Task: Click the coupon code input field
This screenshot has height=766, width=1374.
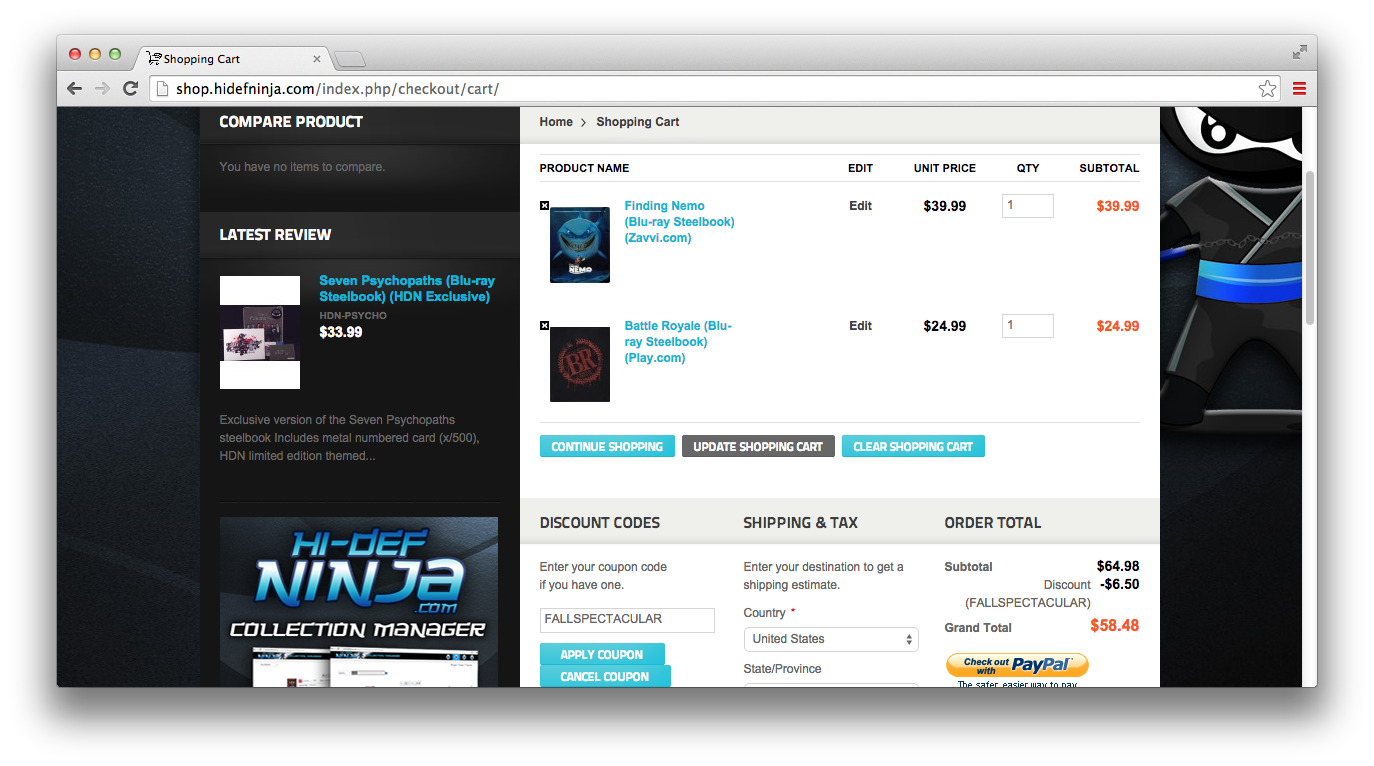Action: coord(627,620)
